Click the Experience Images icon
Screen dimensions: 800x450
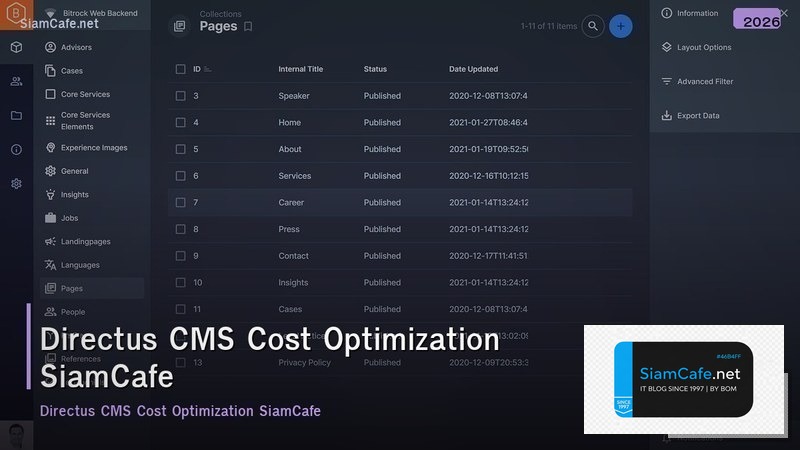[50, 147]
